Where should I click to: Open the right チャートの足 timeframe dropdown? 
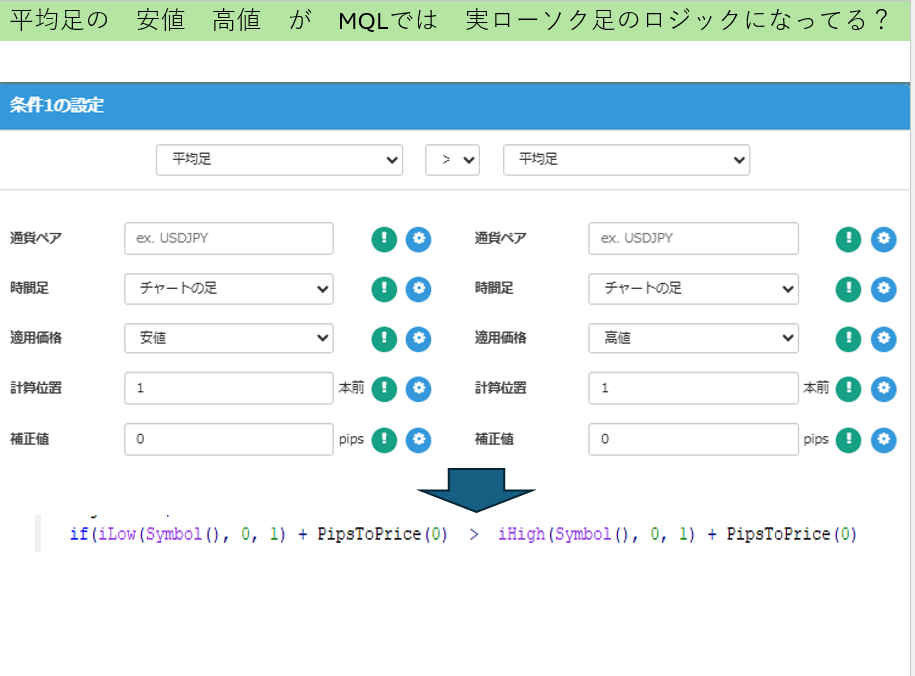pos(693,289)
